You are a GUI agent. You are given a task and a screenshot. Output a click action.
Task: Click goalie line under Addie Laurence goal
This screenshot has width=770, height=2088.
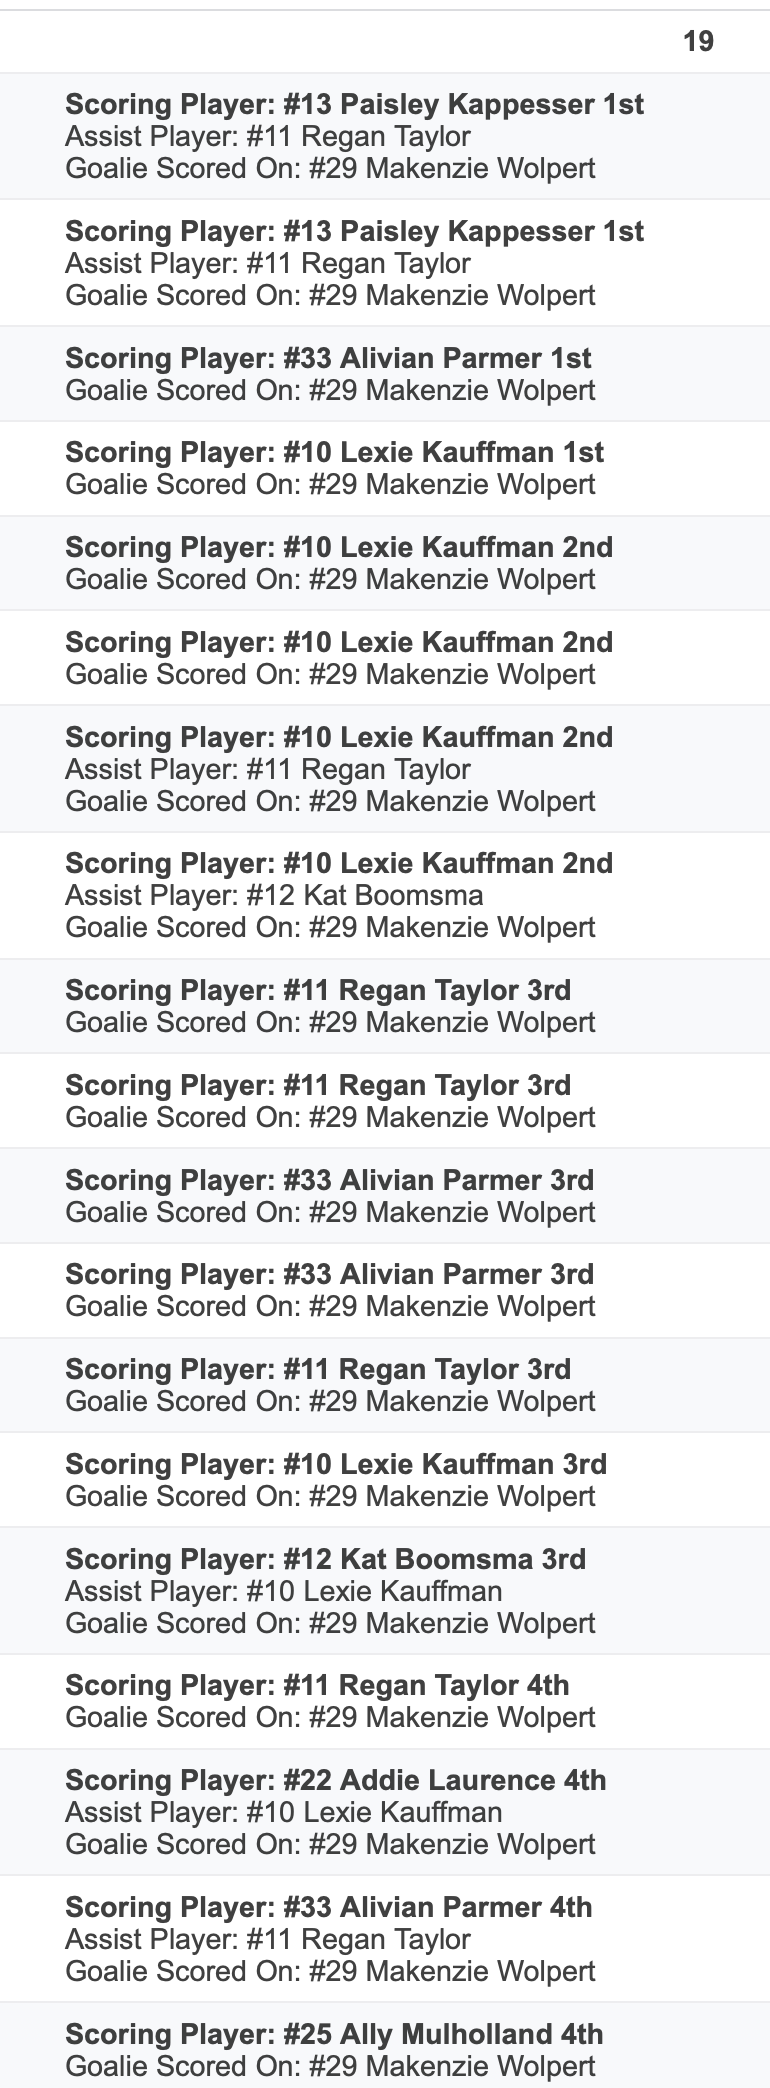click(x=330, y=1844)
